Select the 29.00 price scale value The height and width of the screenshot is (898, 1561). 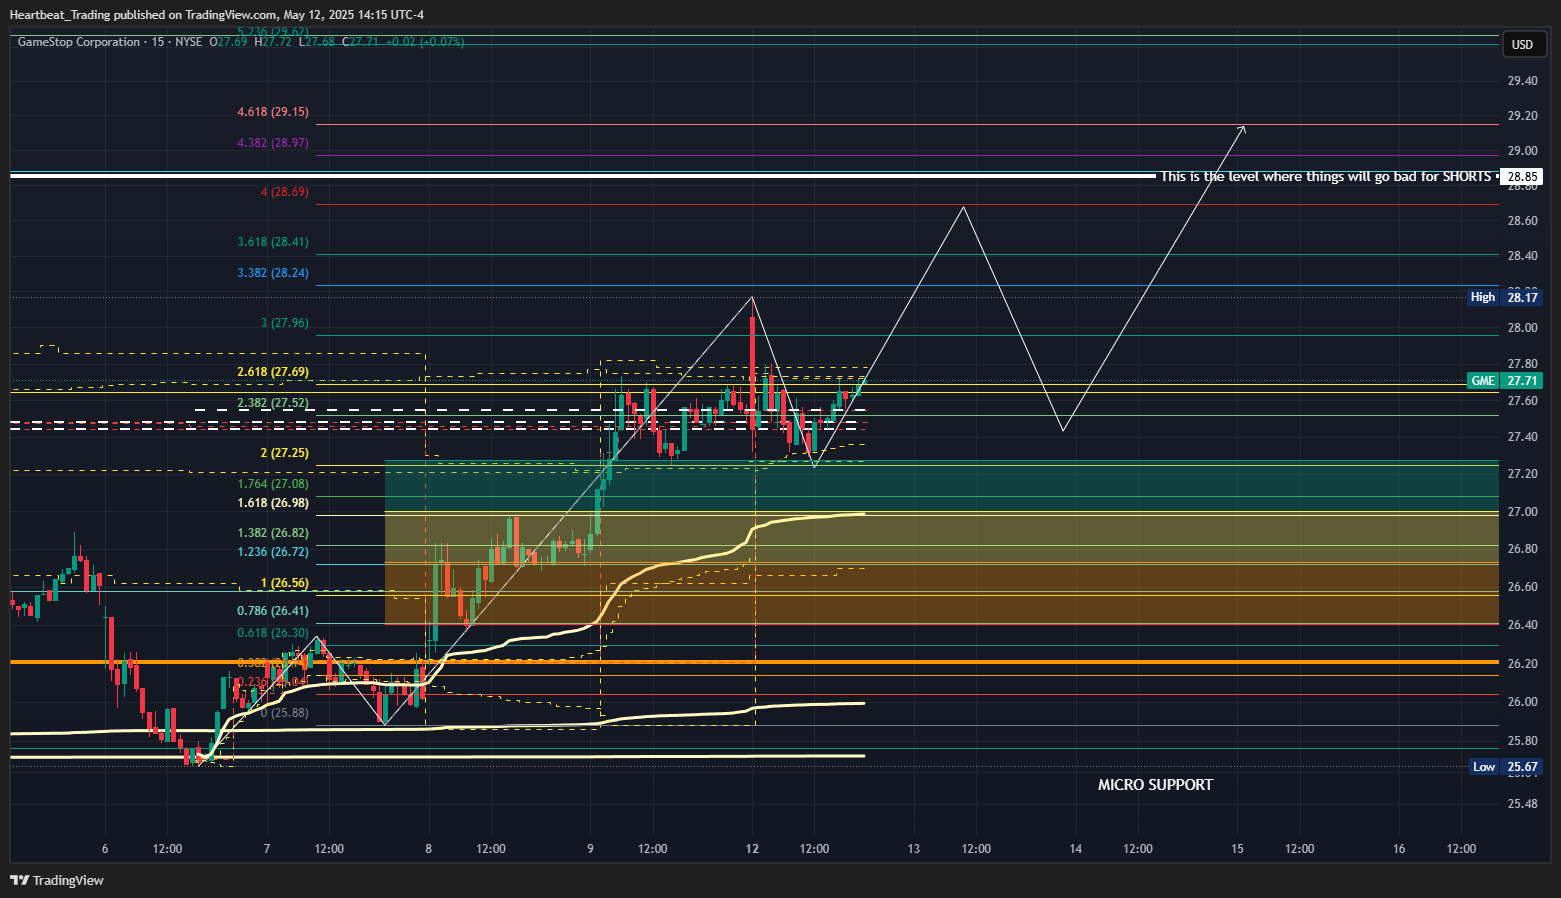point(1522,151)
